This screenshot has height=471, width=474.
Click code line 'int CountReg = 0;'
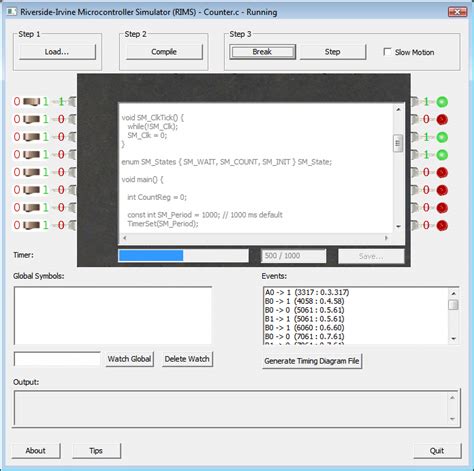click(x=157, y=197)
